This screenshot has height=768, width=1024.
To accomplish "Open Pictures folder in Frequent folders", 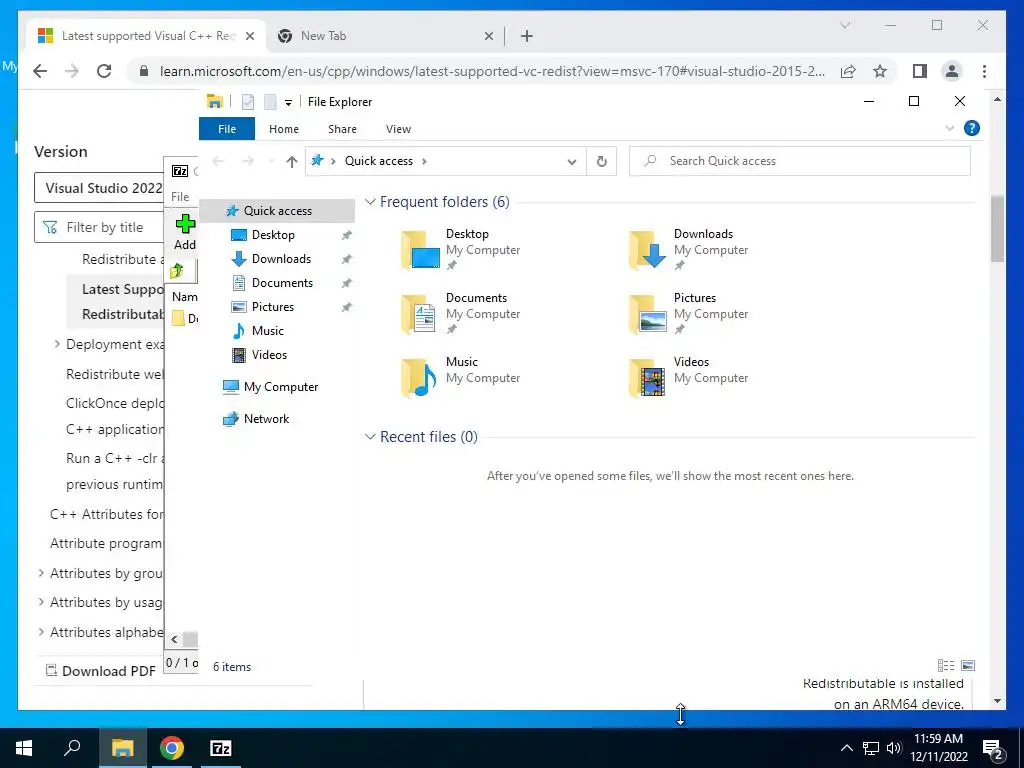I will [x=688, y=313].
